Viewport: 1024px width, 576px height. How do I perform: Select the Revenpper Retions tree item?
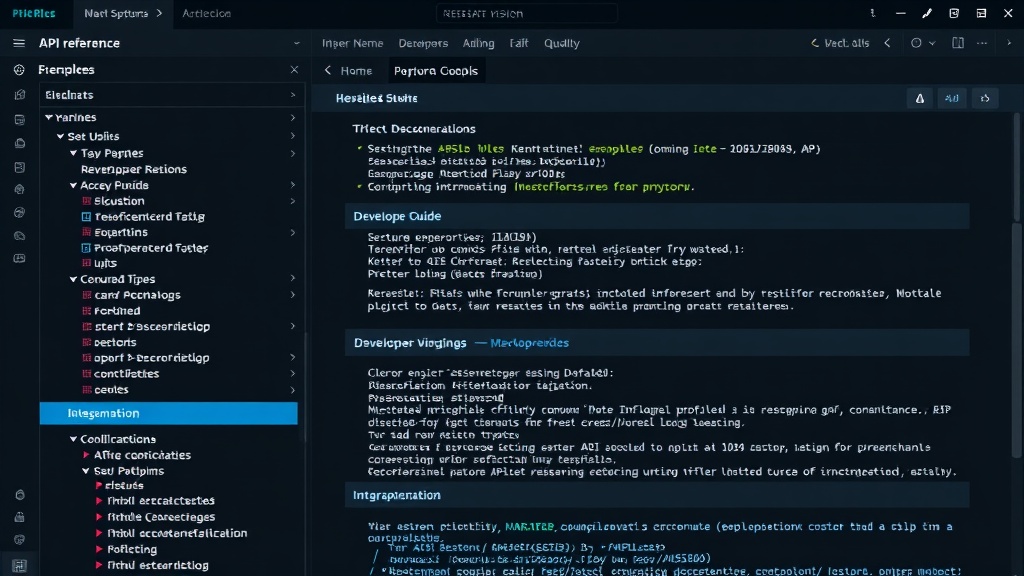click(x=134, y=169)
